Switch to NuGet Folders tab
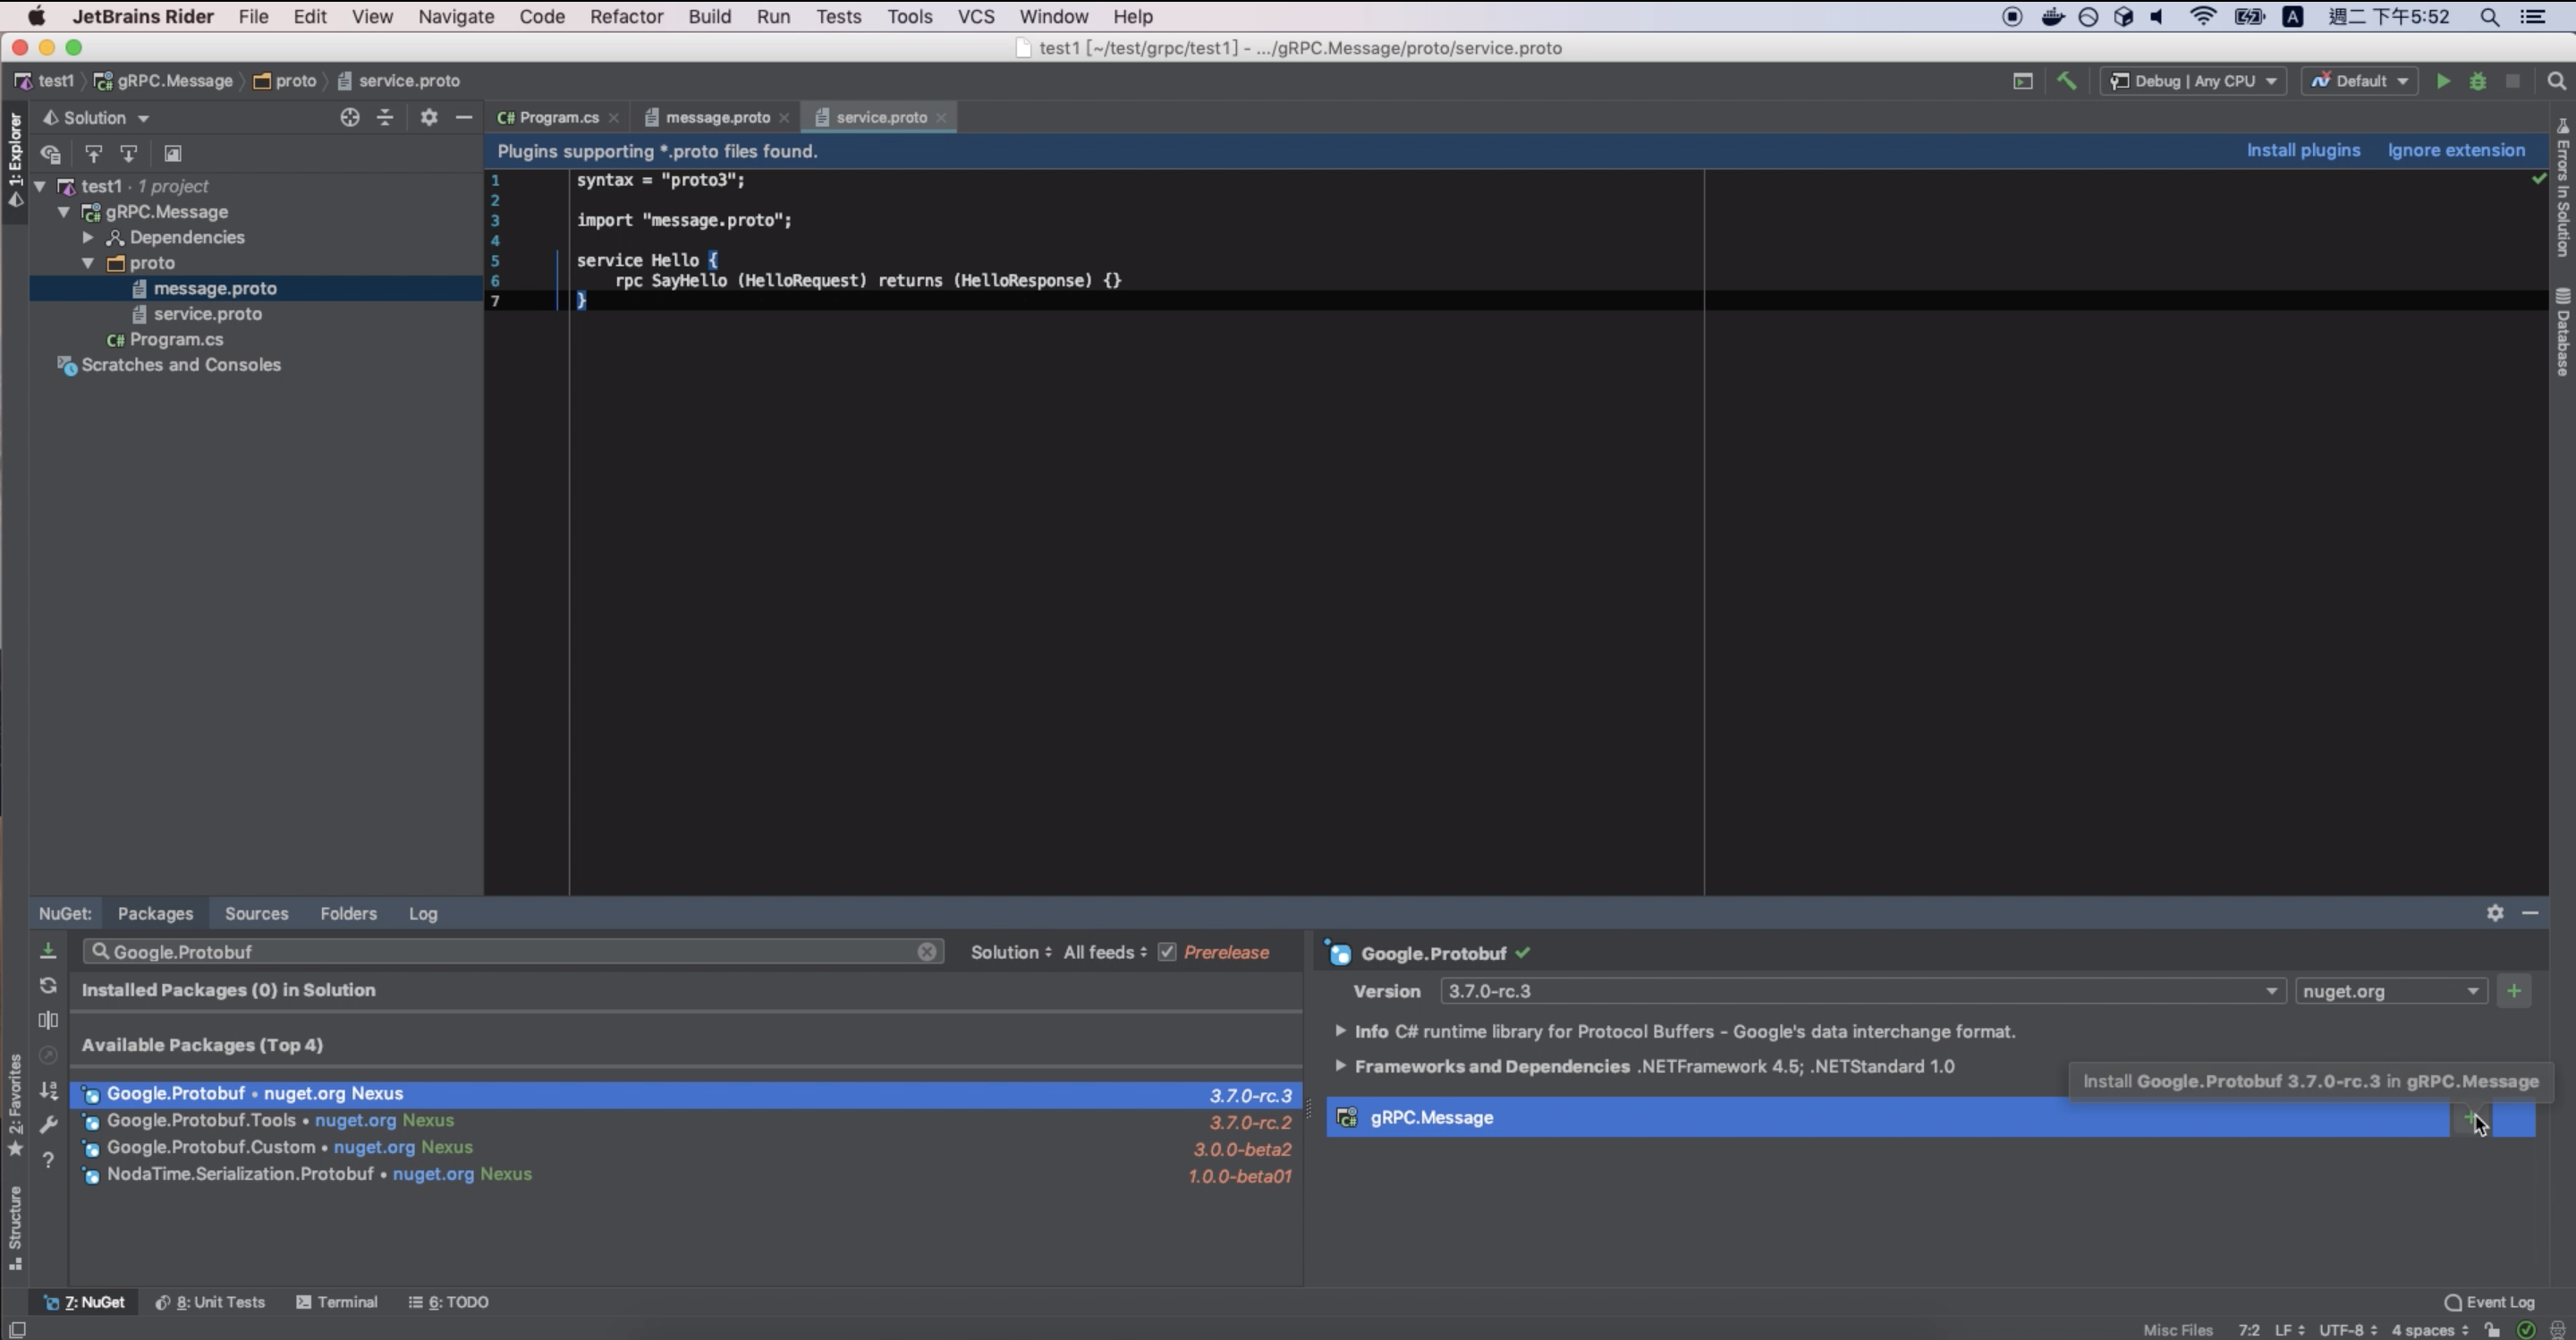This screenshot has height=1340, width=2576. click(348, 913)
